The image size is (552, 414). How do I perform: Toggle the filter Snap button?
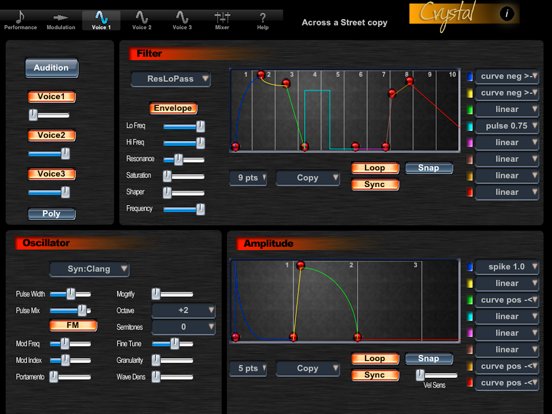point(429,168)
